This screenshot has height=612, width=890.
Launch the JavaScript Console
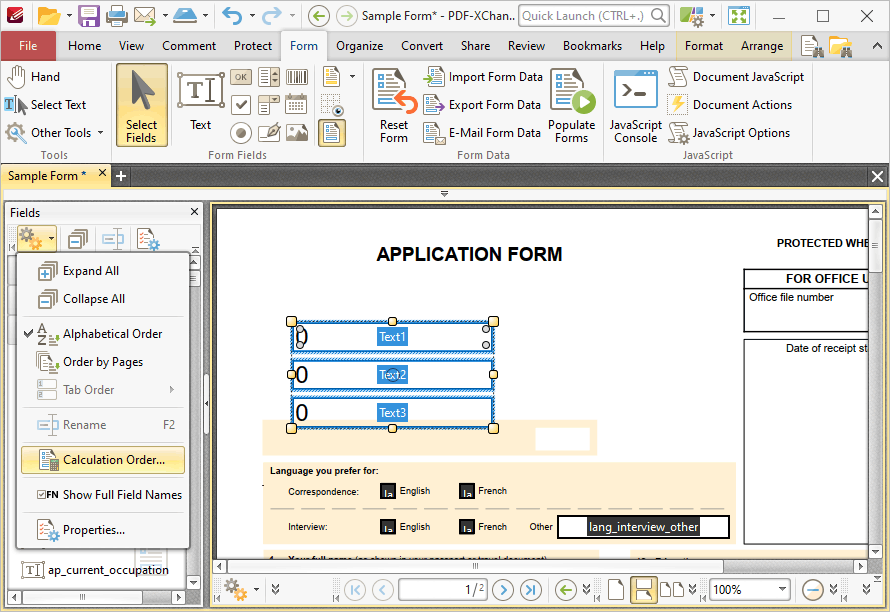(x=635, y=106)
